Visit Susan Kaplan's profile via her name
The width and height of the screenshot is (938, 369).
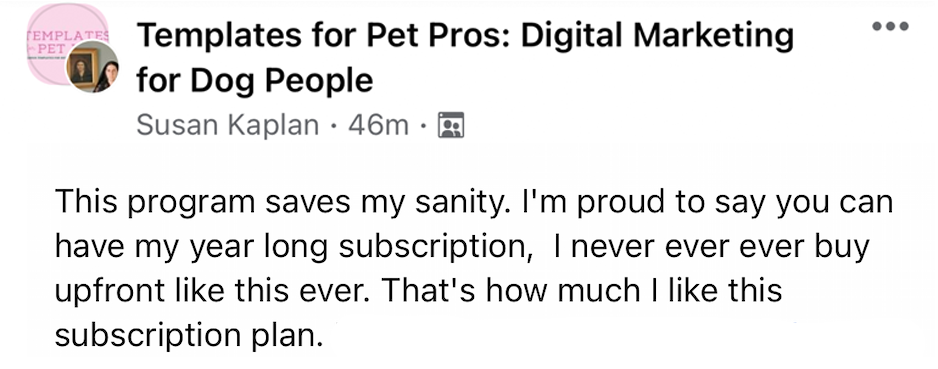(227, 126)
